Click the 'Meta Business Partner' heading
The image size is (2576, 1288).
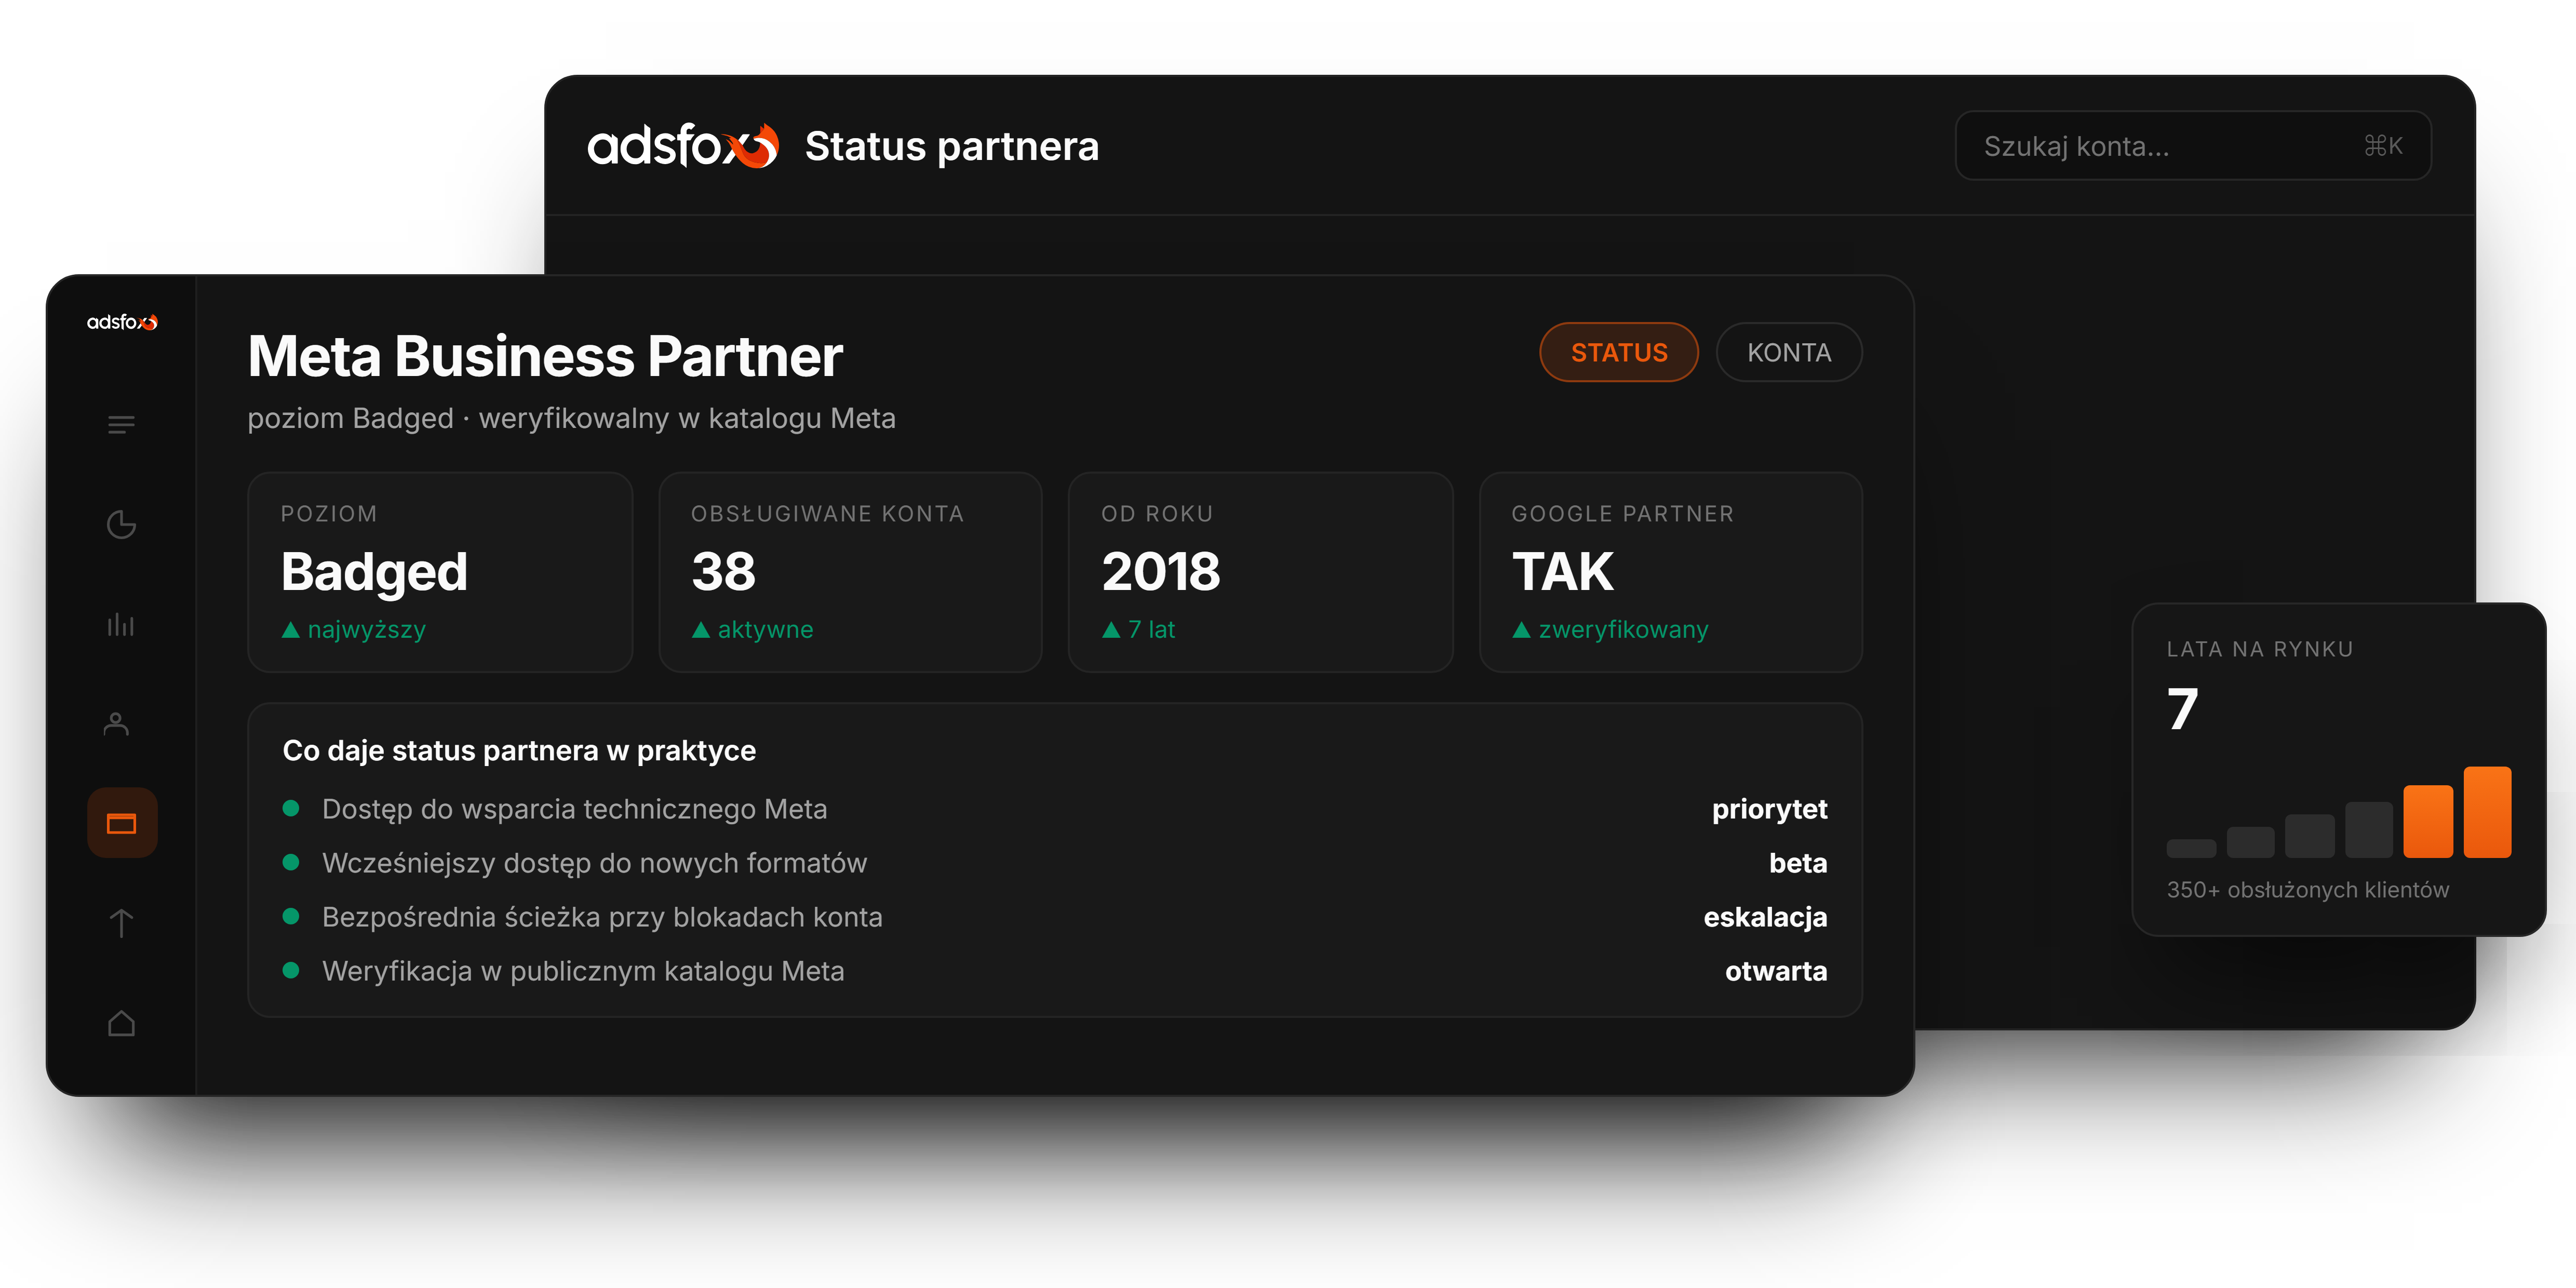(x=545, y=356)
